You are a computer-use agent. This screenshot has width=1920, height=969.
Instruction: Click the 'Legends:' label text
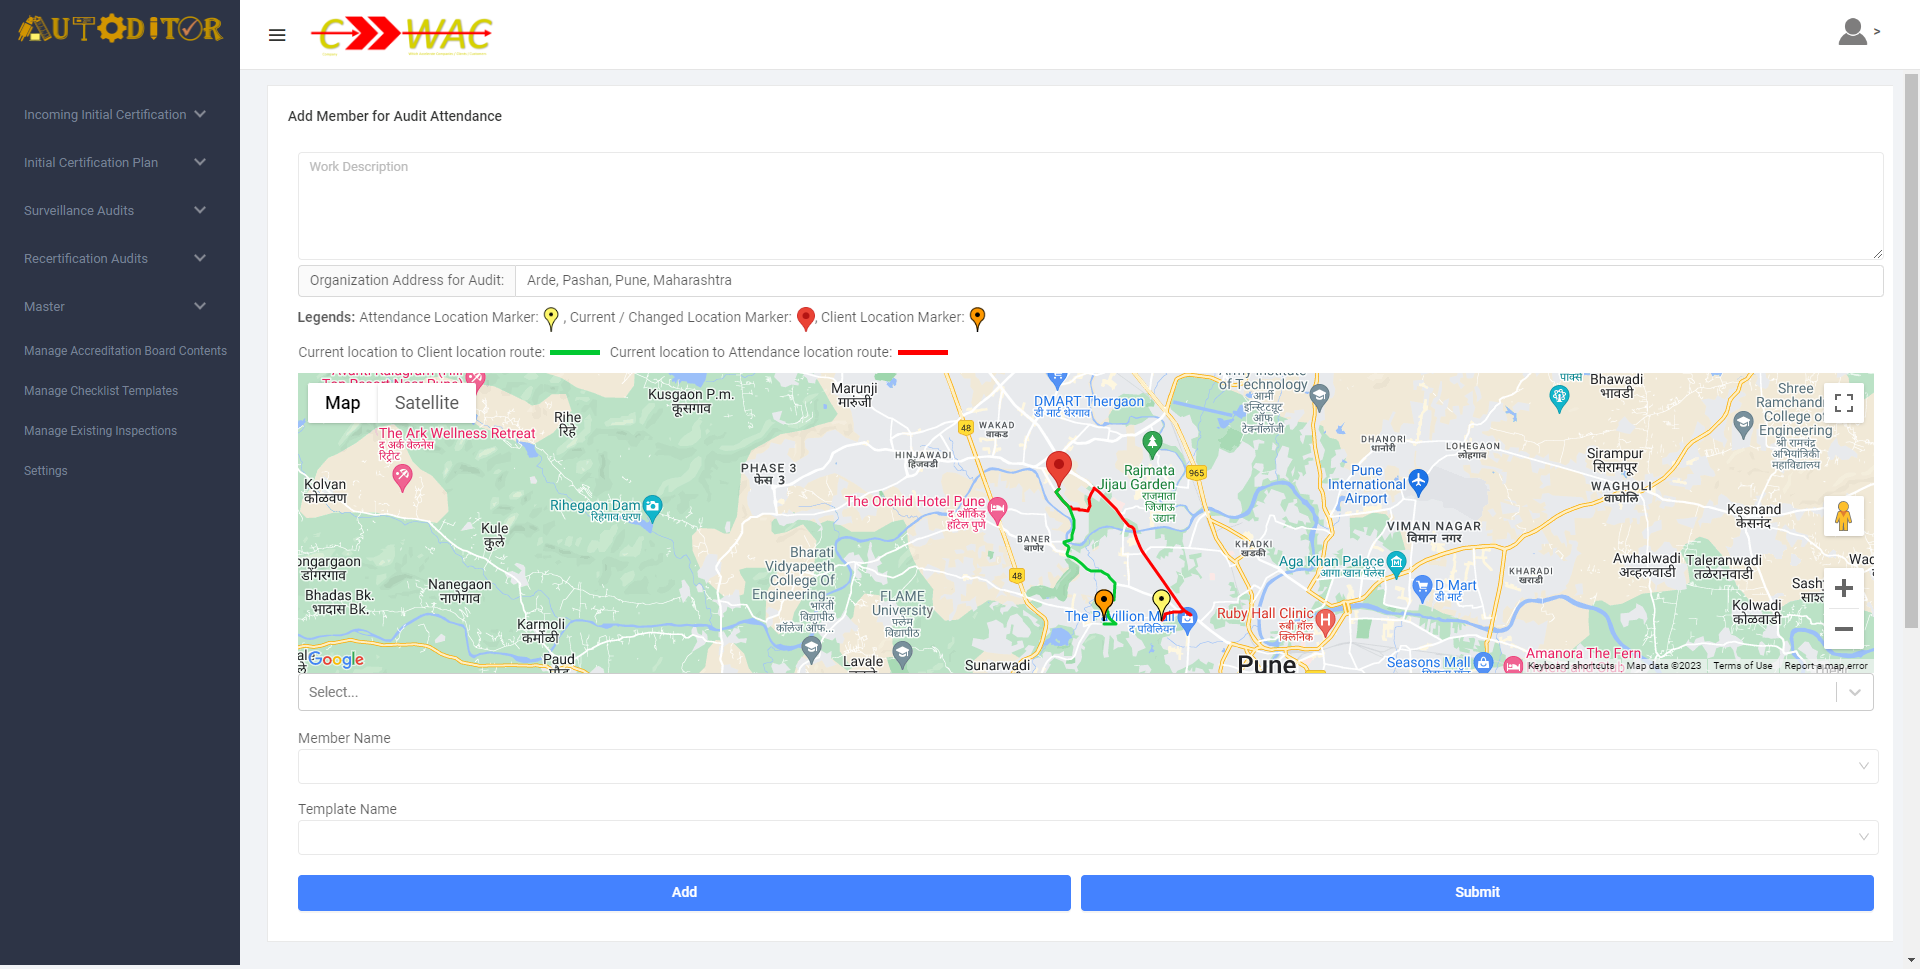(326, 317)
